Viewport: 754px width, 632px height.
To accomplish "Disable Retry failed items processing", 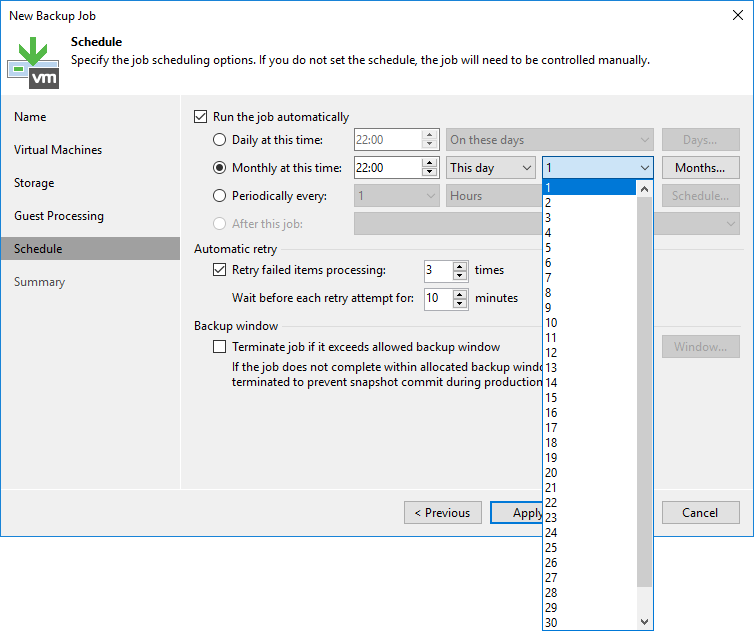I will tap(220, 270).
